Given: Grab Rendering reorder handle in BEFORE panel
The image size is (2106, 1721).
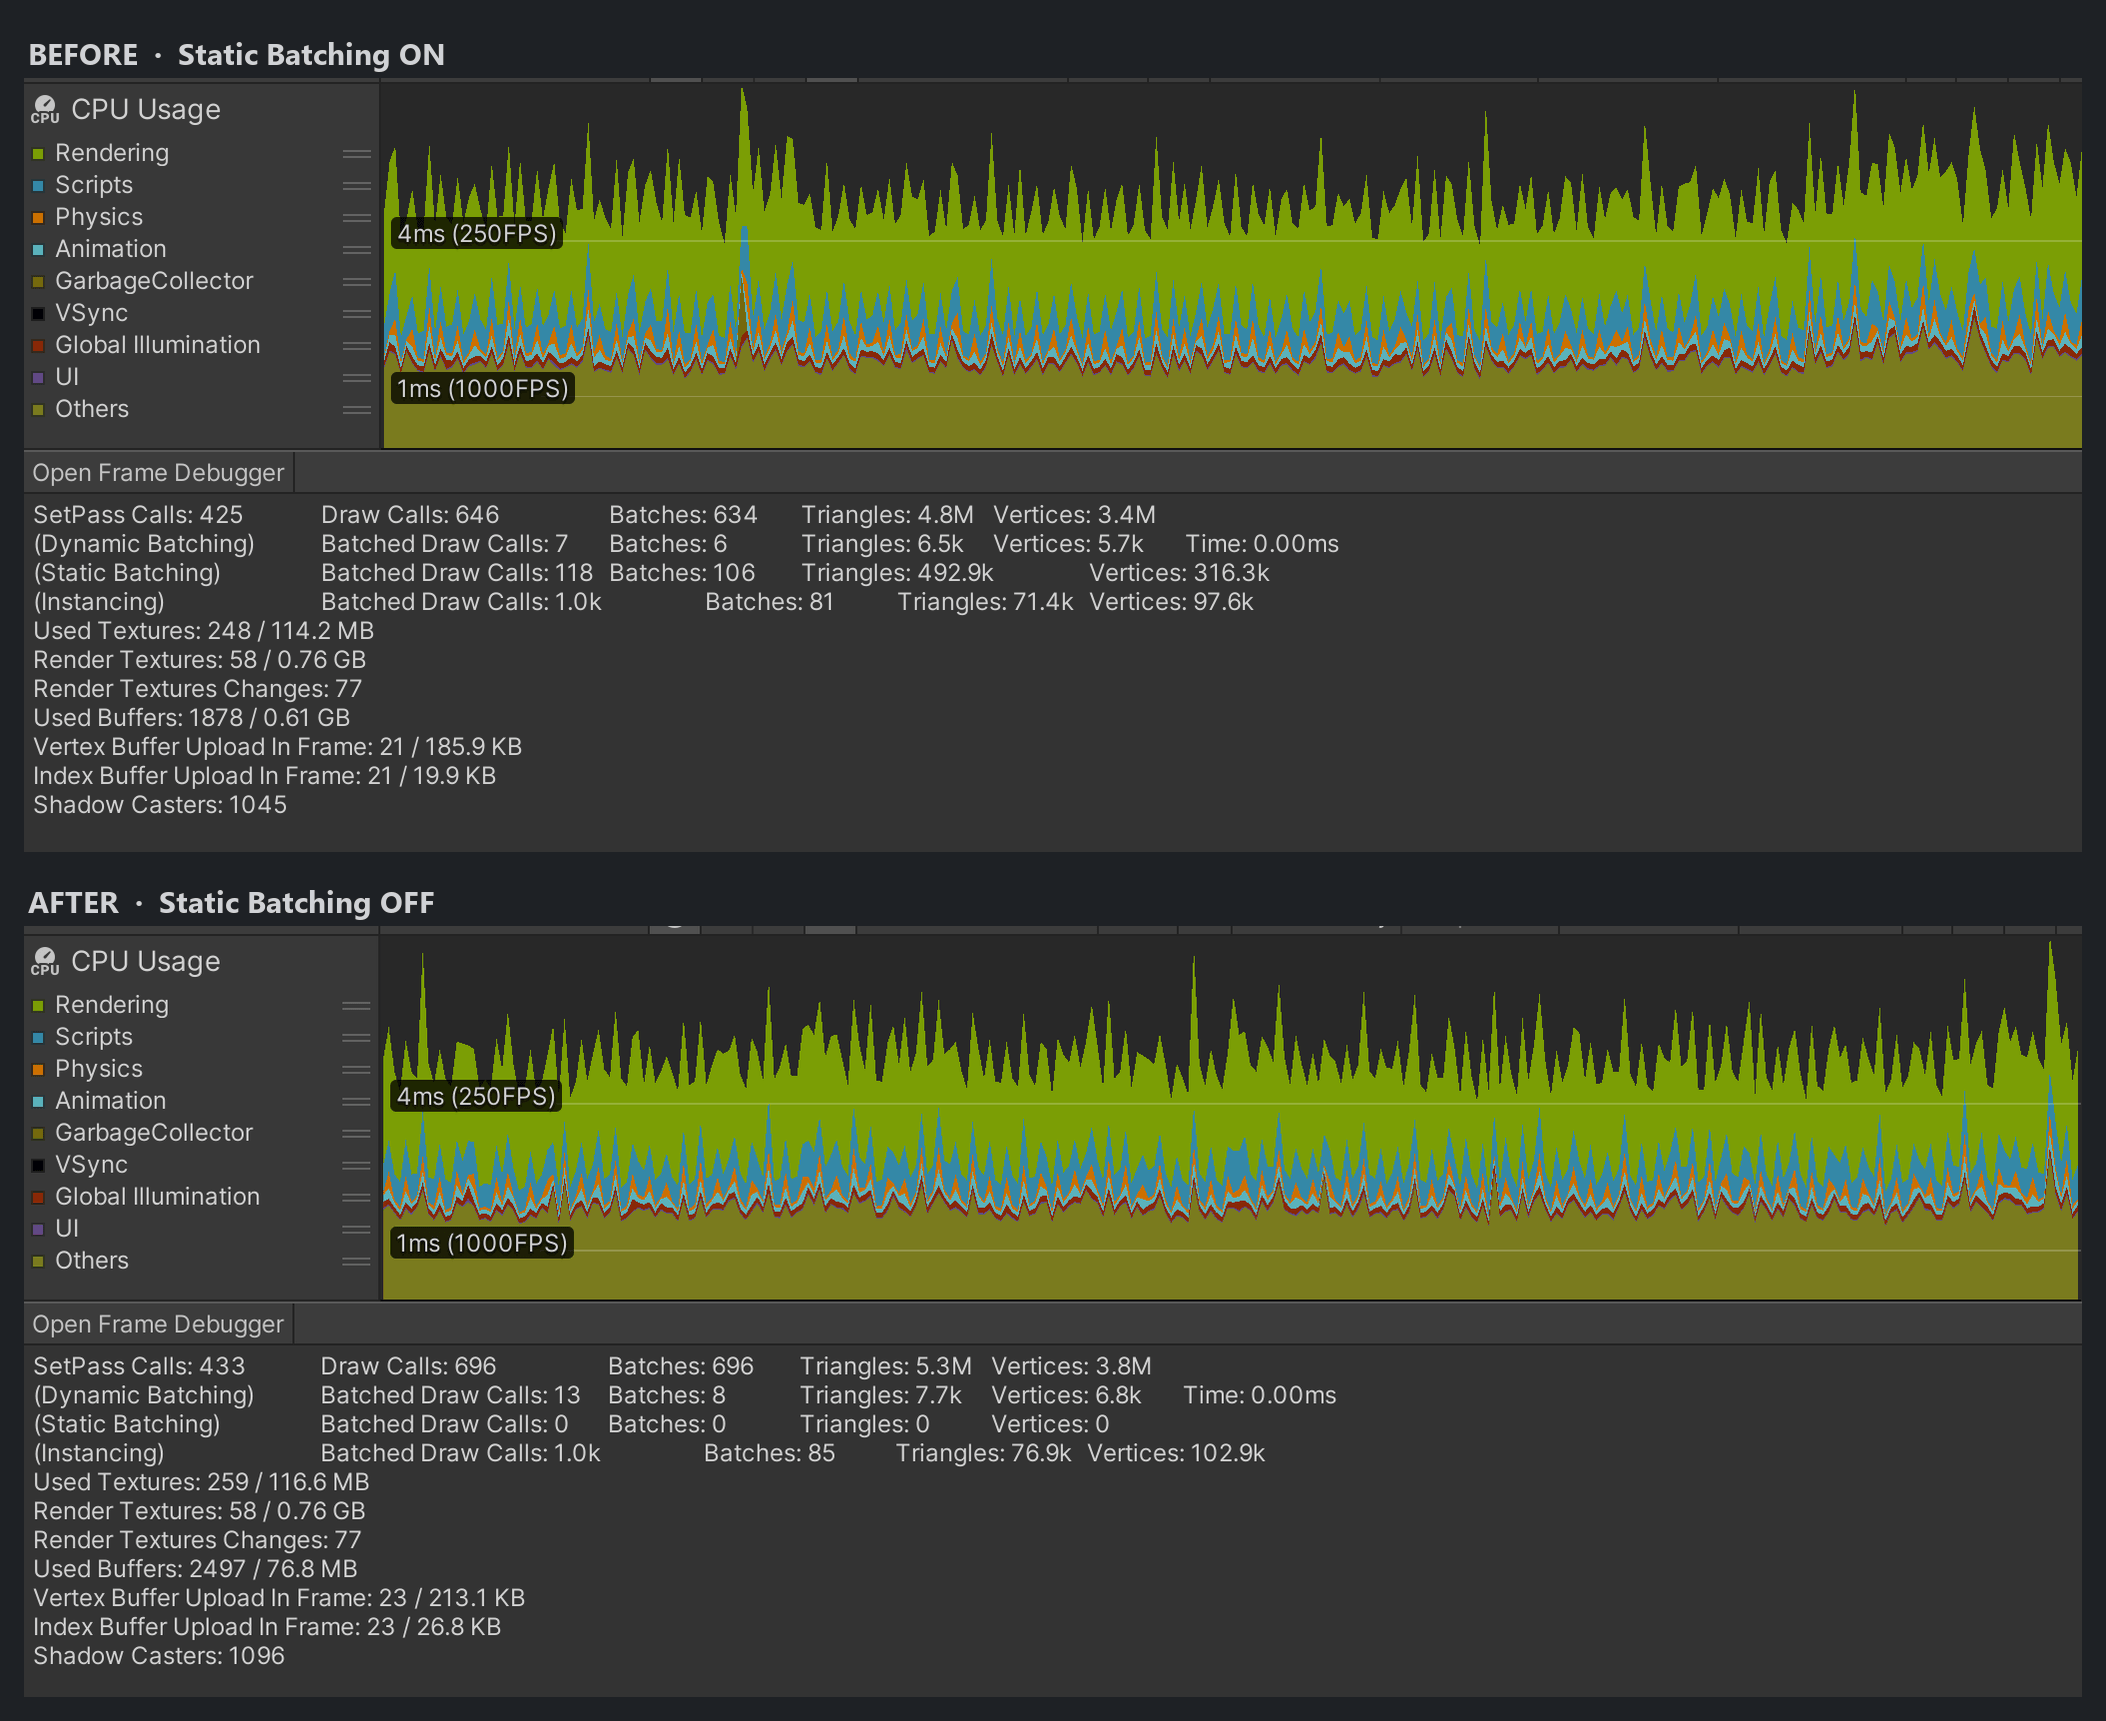Looking at the screenshot, I should [x=356, y=154].
